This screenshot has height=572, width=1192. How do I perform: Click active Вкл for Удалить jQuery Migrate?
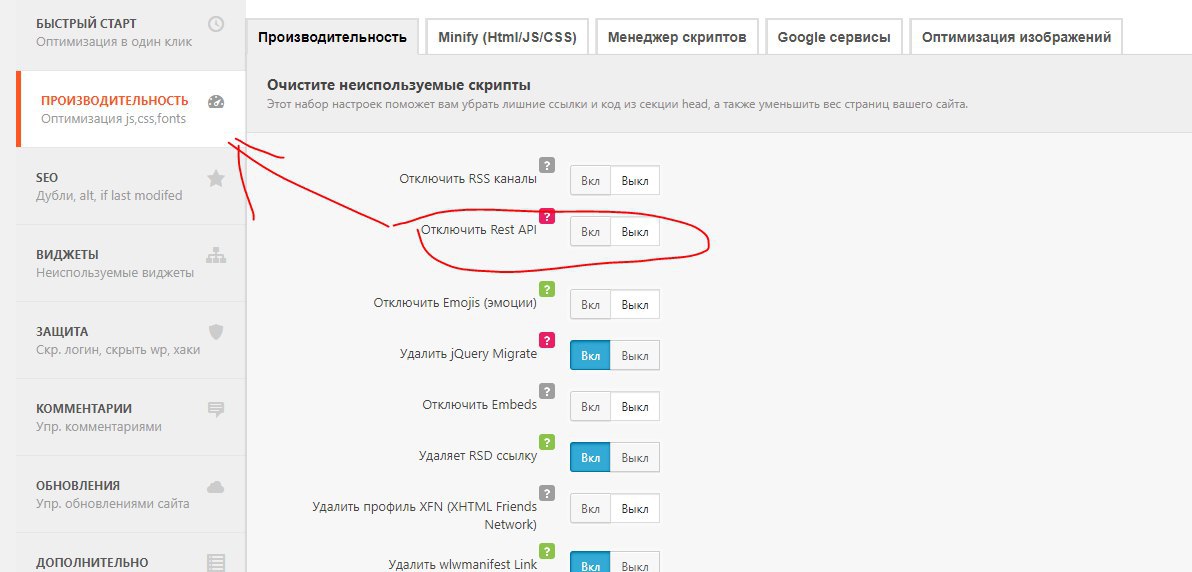click(x=590, y=355)
